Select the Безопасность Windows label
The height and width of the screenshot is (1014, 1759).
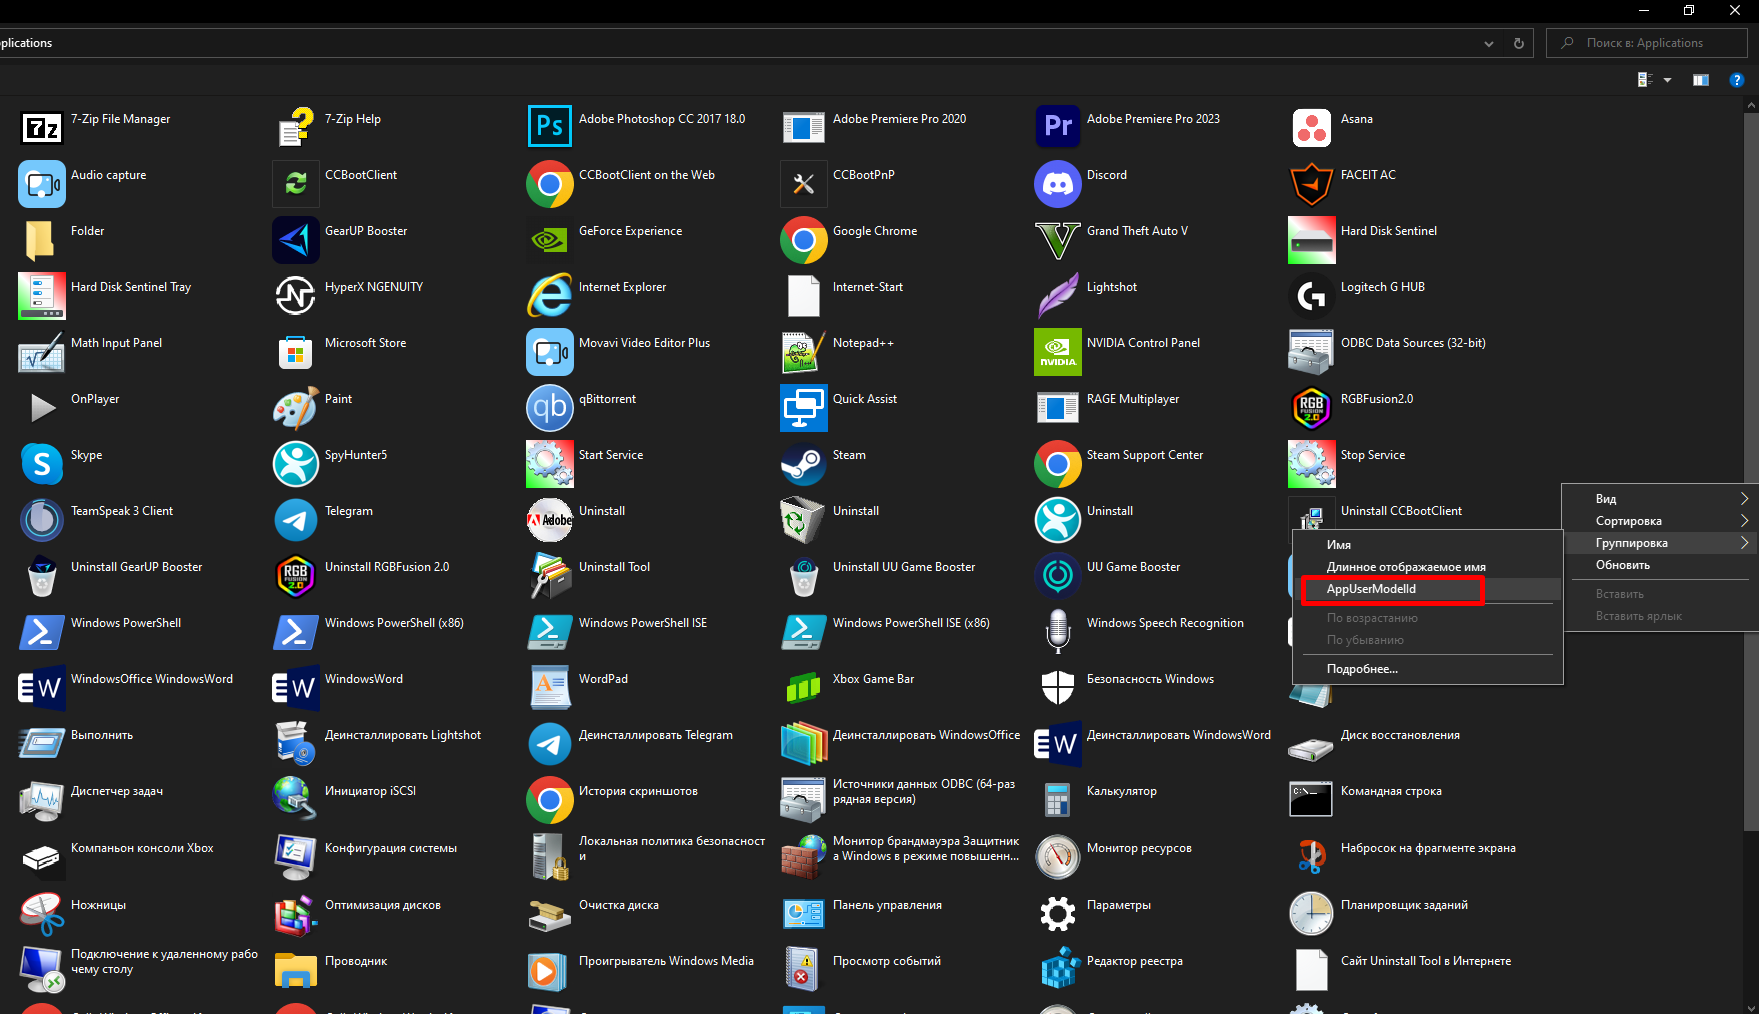pyautogui.click(x=1150, y=679)
